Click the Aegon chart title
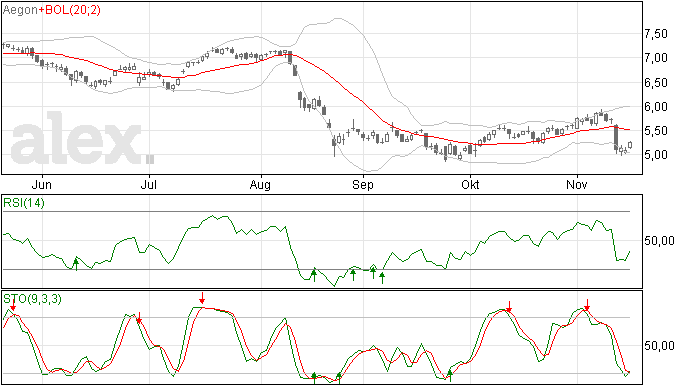 20,10
